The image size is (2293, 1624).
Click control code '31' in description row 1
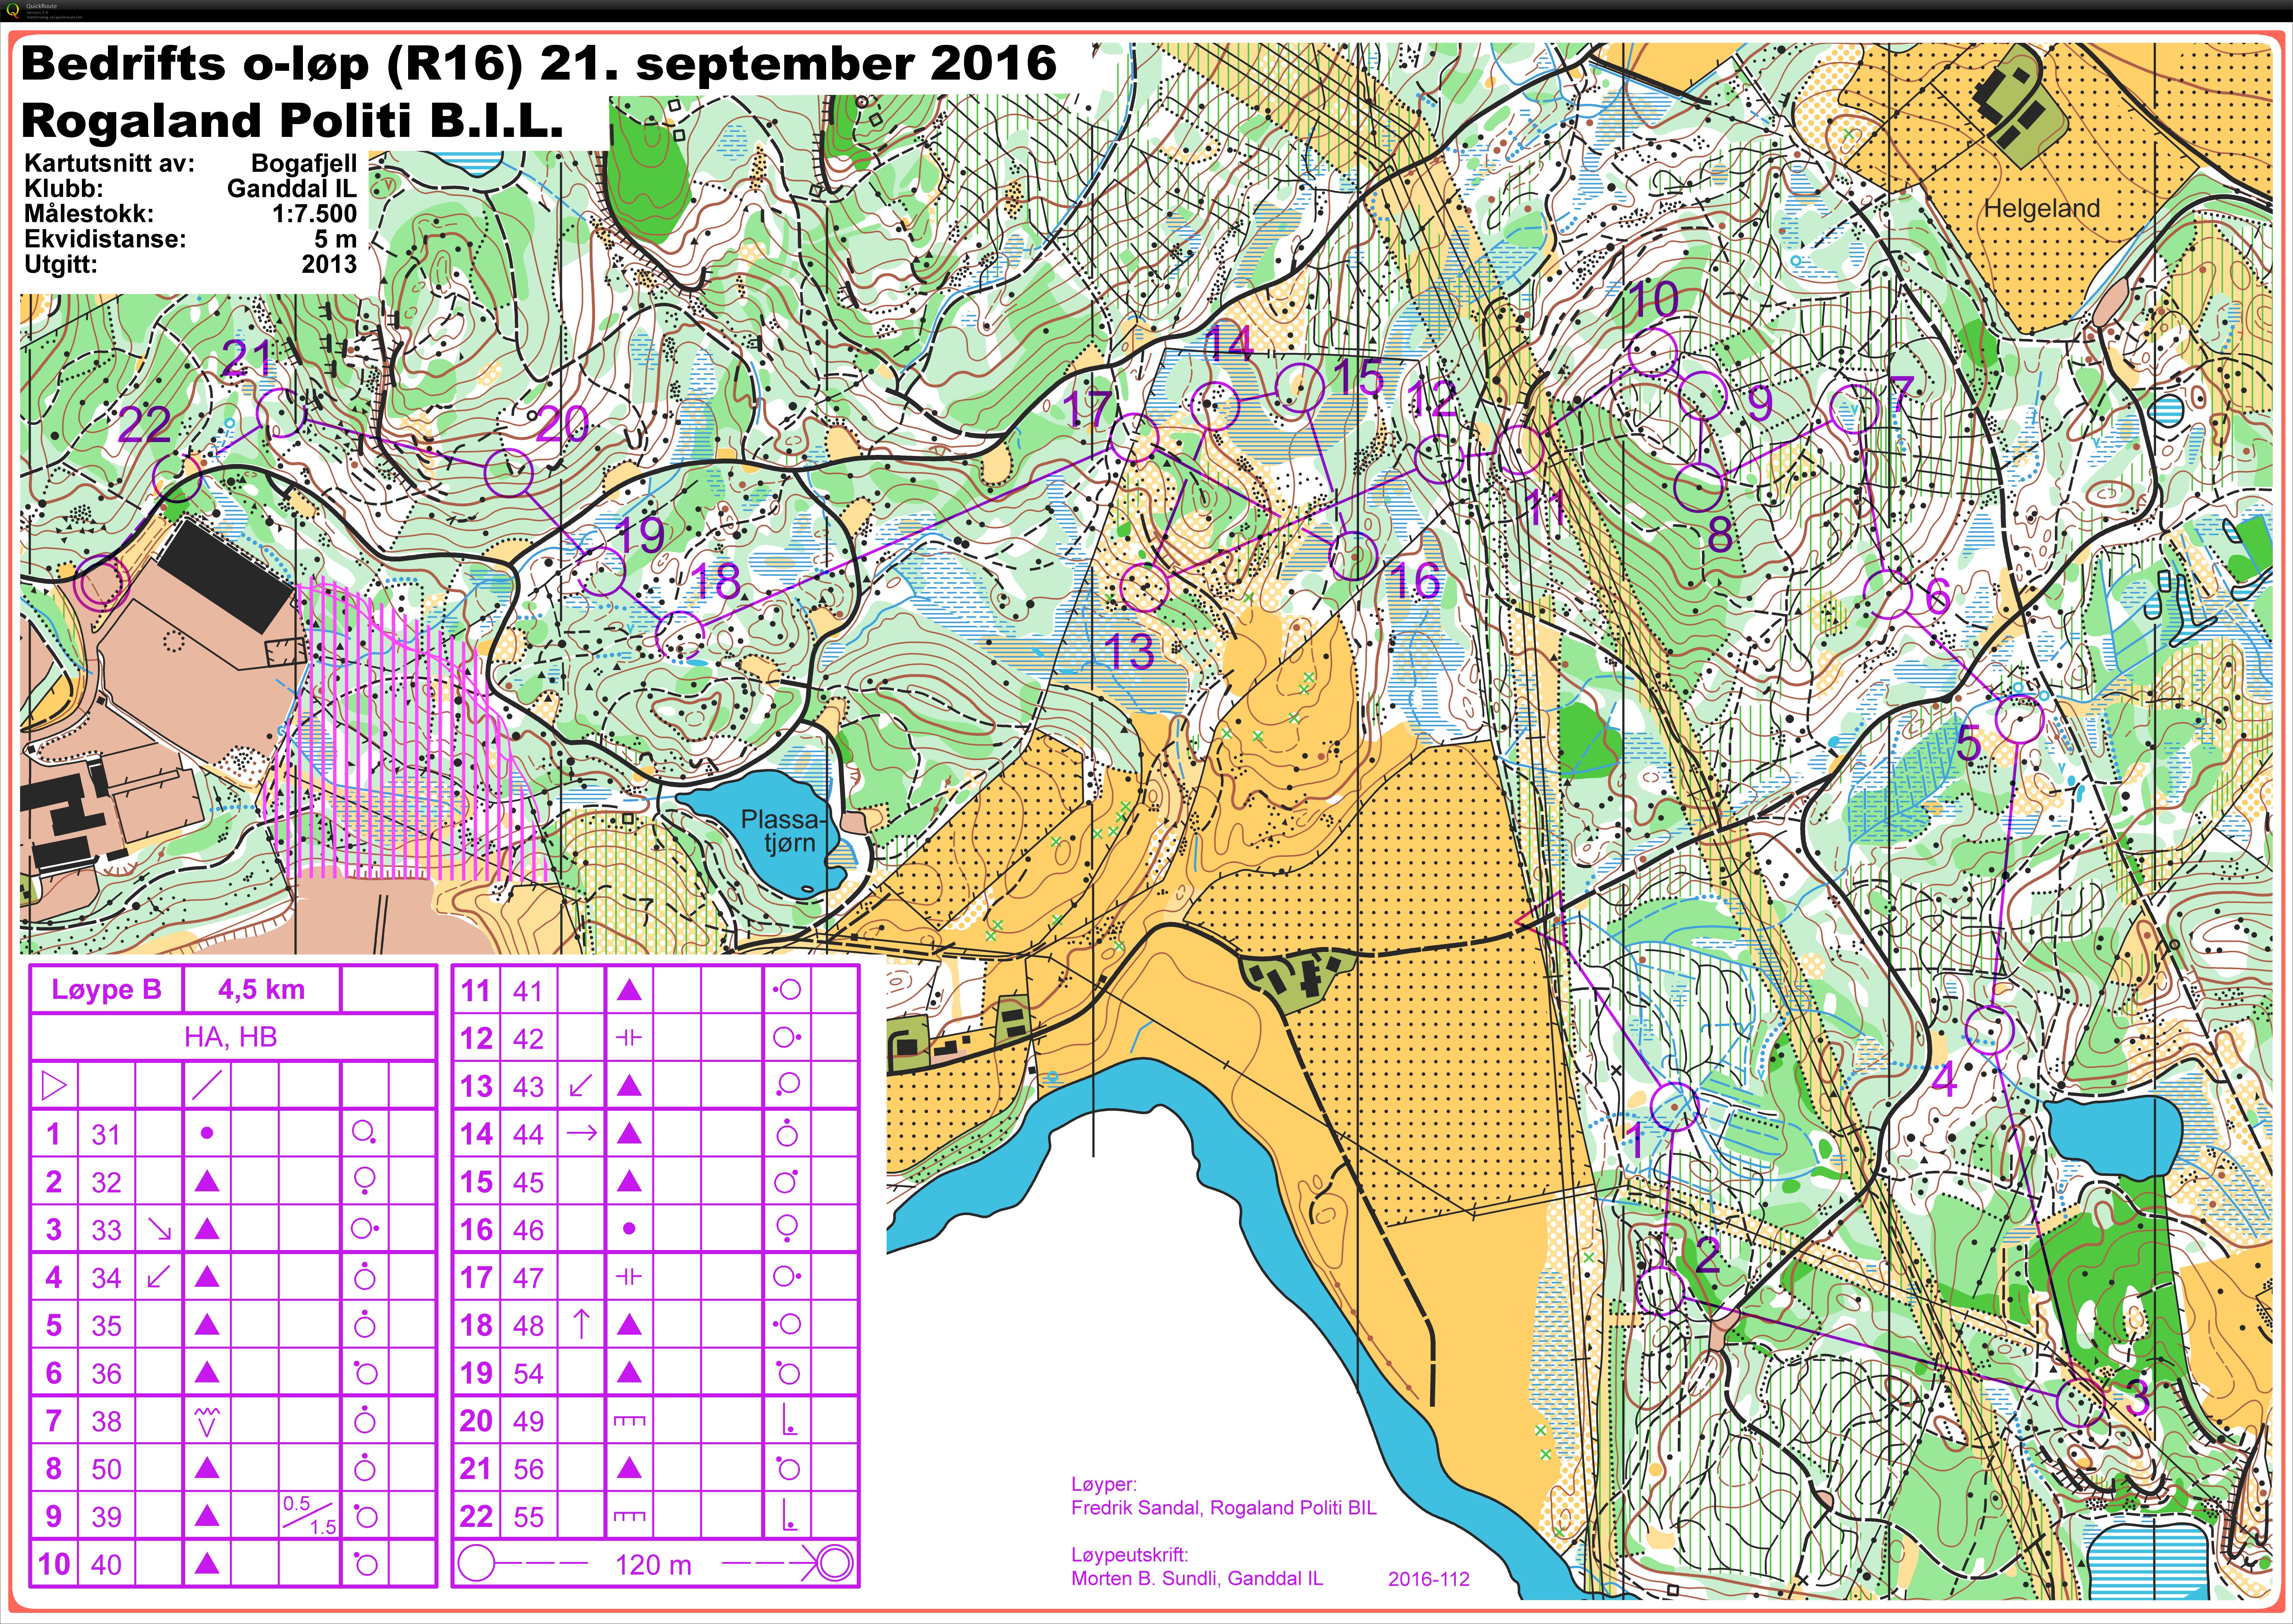pyautogui.click(x=106, y=1134)
